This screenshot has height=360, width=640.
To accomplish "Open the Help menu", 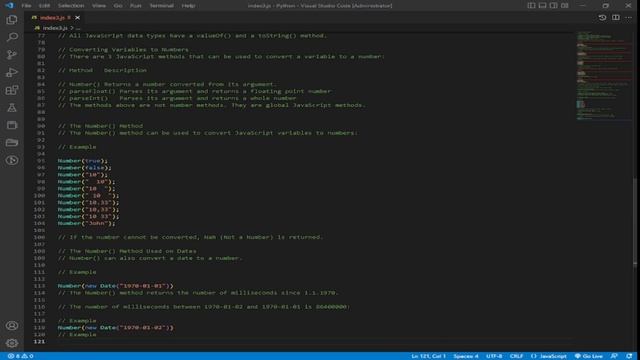I will pos(188,6).
